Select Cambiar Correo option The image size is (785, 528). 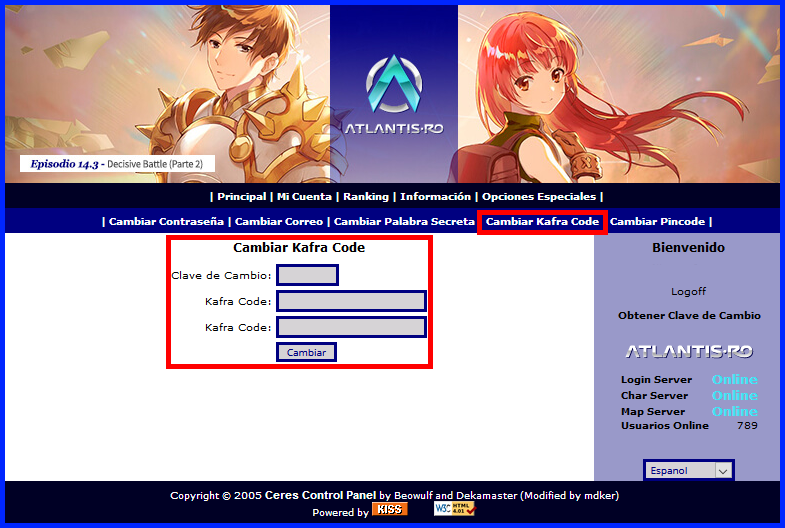pyautogui.click(x=279, y=222)
